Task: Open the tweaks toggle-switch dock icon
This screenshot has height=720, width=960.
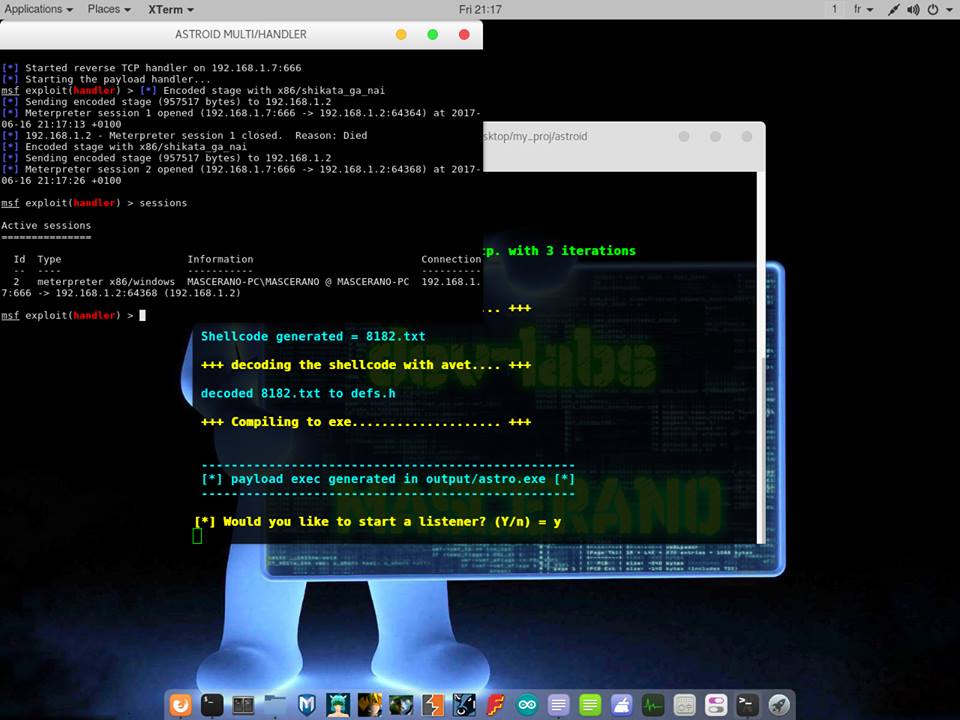Action: pos(716,705)
